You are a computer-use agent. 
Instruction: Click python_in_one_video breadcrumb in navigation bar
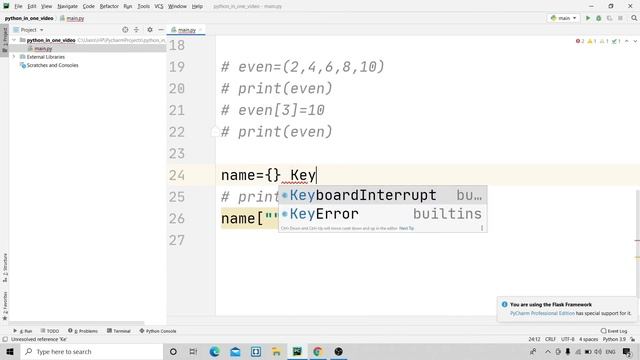click(29, 18)
